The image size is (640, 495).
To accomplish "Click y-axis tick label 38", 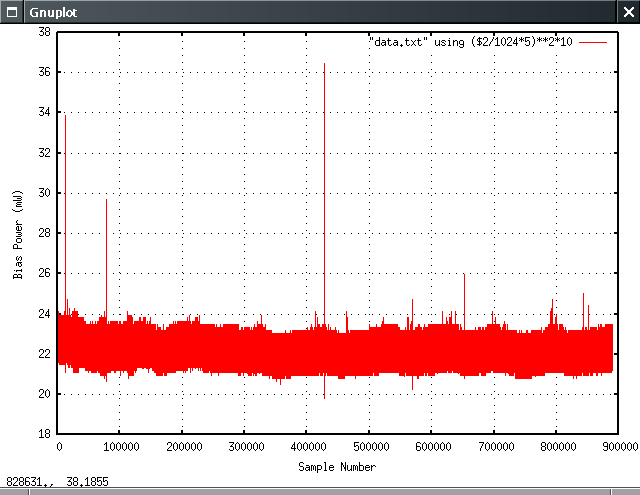I will [x=44, y=32].
